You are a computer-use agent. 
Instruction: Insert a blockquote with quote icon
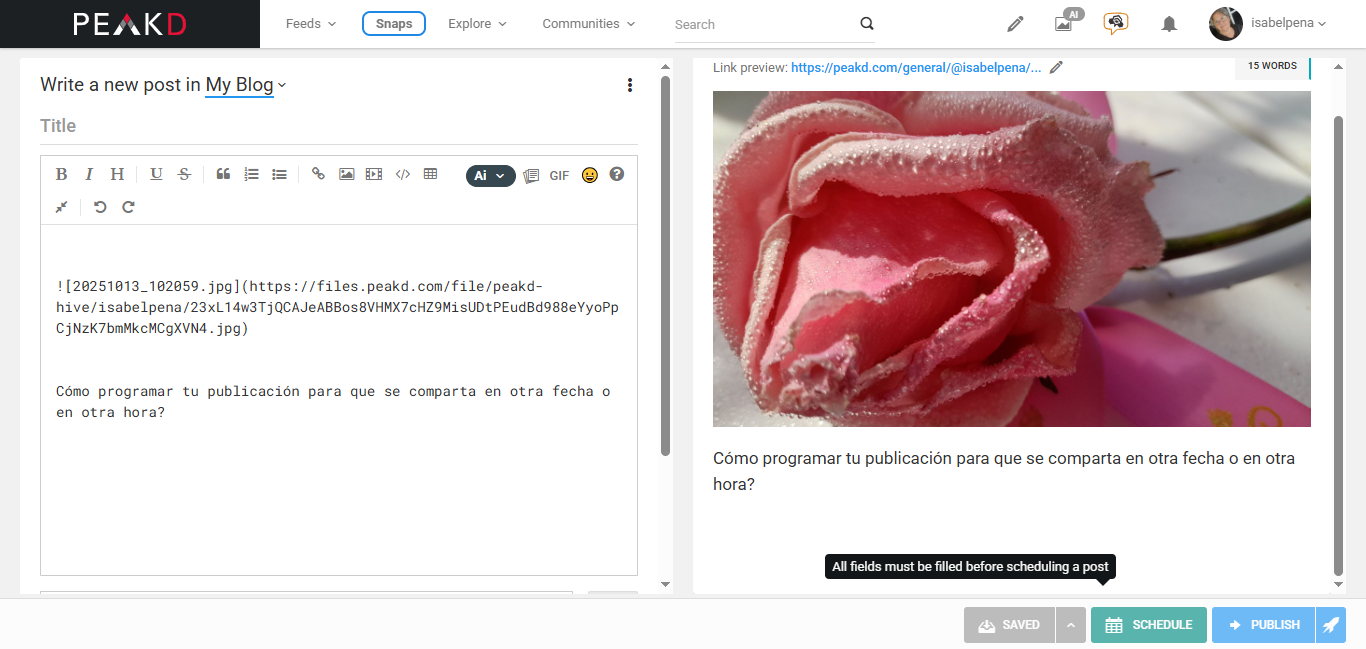[223, 174]
